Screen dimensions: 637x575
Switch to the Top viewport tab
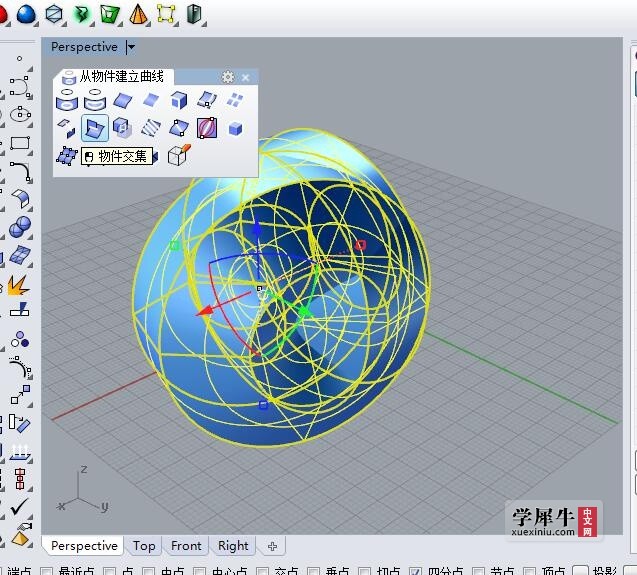144,546
